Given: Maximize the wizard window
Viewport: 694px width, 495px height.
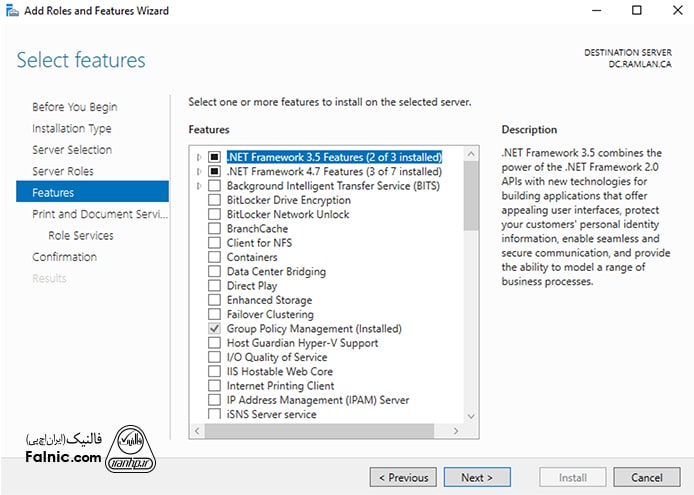Looking at the screenshot, I should coord(637,11).
